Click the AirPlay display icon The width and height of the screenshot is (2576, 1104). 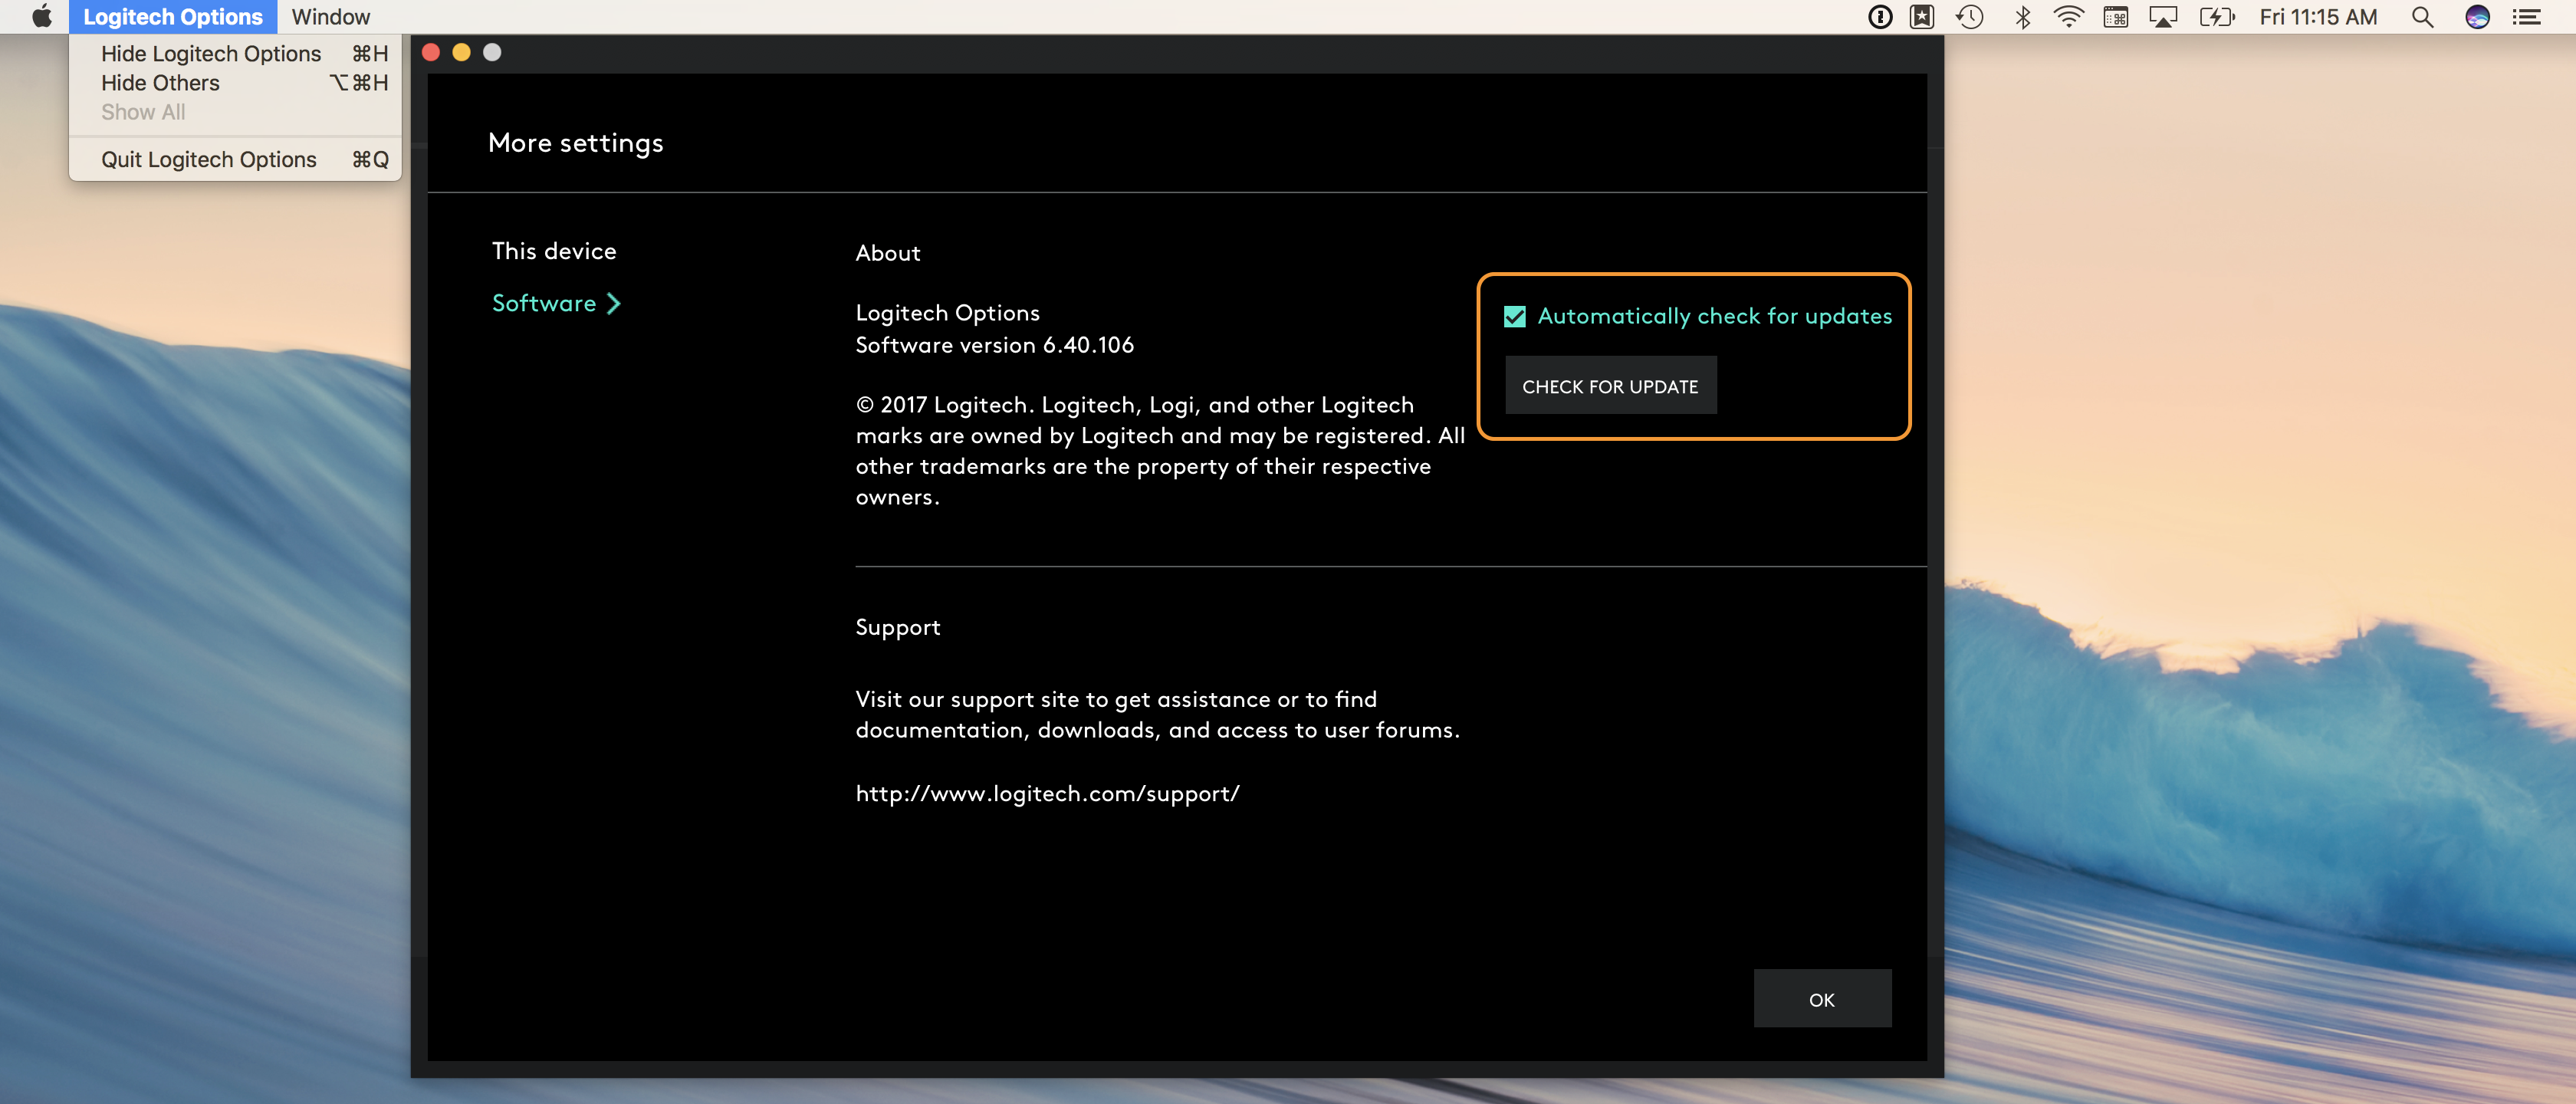pyautogui.click(x=2162, y=17)
